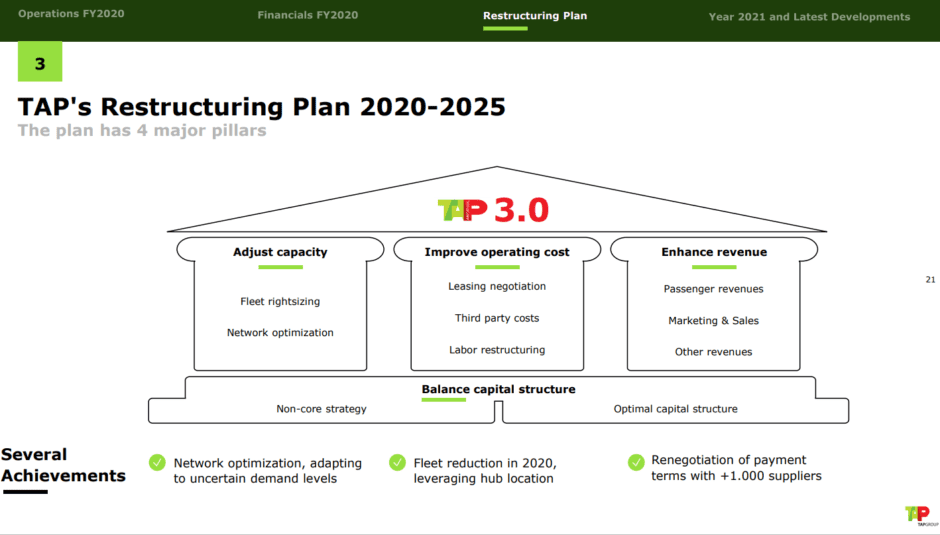Click the 'Non-core strategy' text
This screenshot has height=535, width=940.
[321, 408]
